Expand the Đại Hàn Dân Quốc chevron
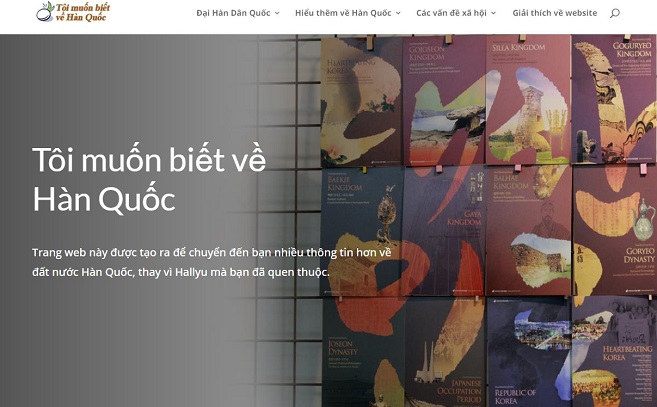This screenshot has height=407, width=657. click(x=277, y=13)
